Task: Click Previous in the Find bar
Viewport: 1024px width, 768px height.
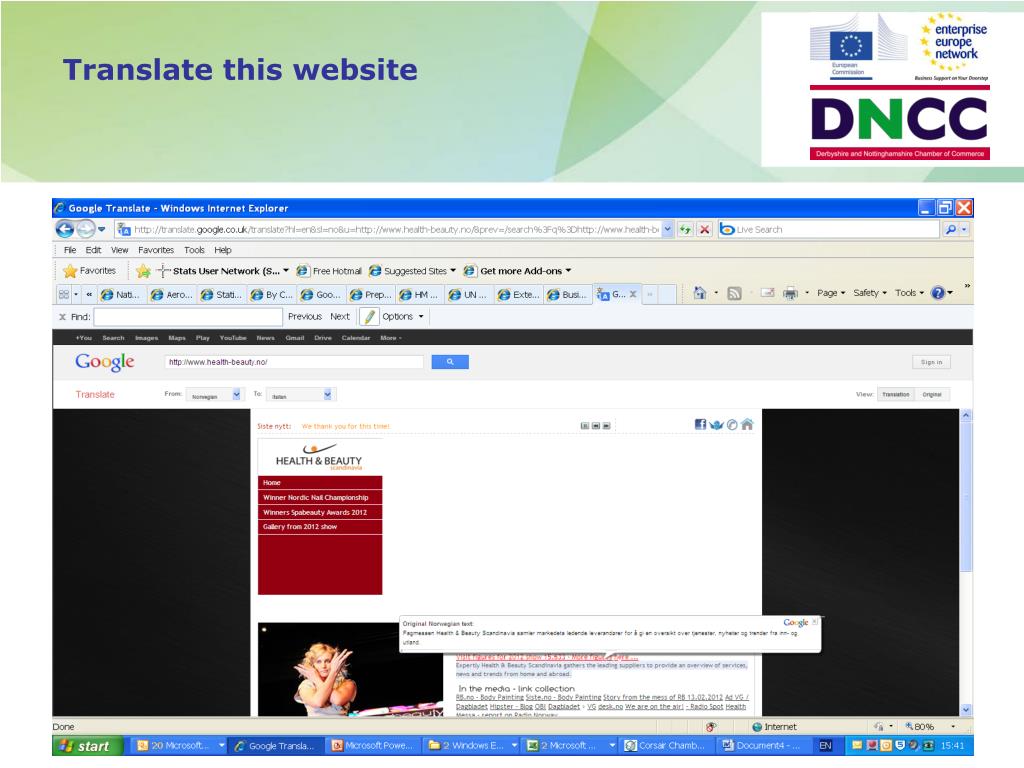Action: coord(304,316)
